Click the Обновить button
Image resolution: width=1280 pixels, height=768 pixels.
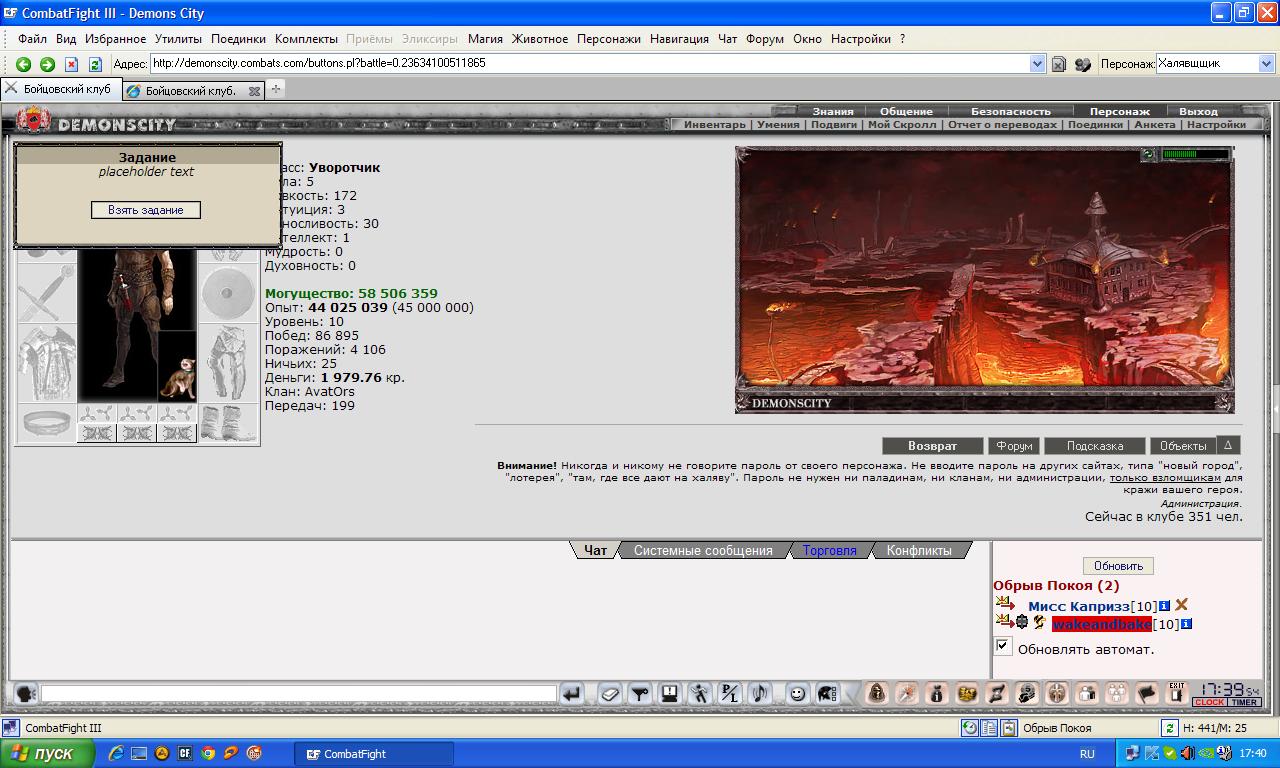(x=1118, y=566)
